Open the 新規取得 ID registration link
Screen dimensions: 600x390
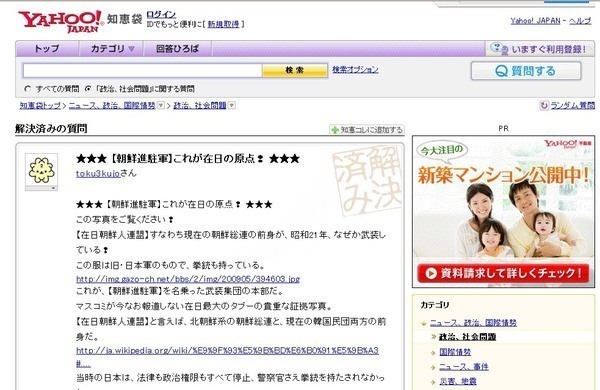click(223, 24)
